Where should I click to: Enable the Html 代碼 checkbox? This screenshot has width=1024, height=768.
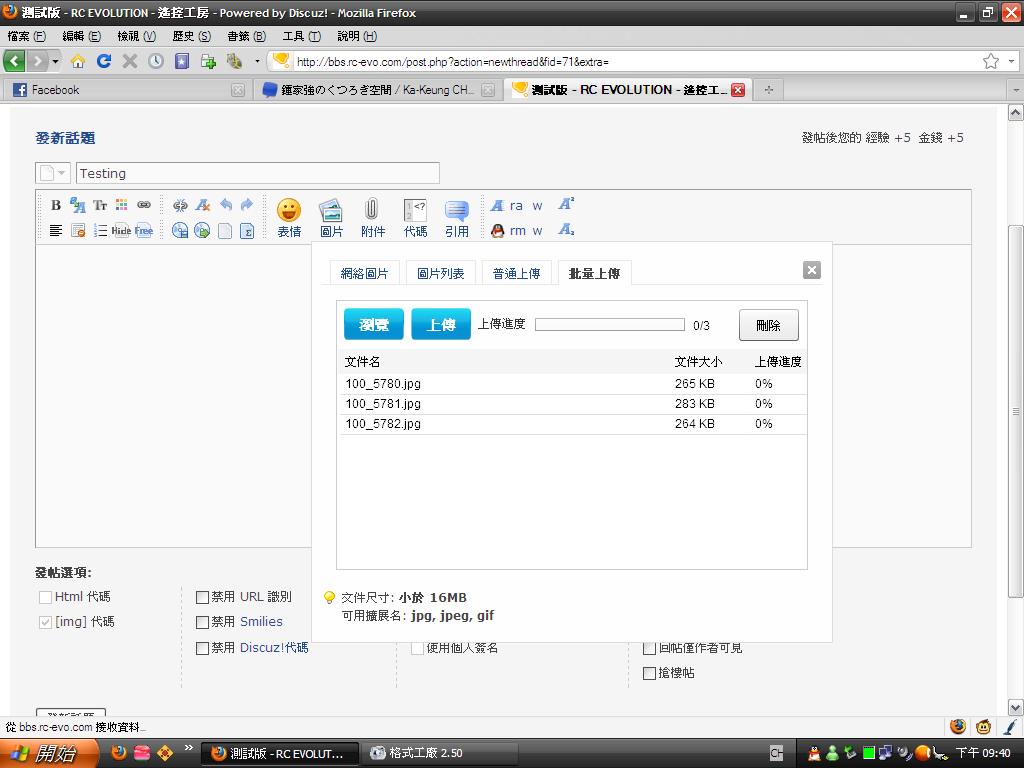45,597
